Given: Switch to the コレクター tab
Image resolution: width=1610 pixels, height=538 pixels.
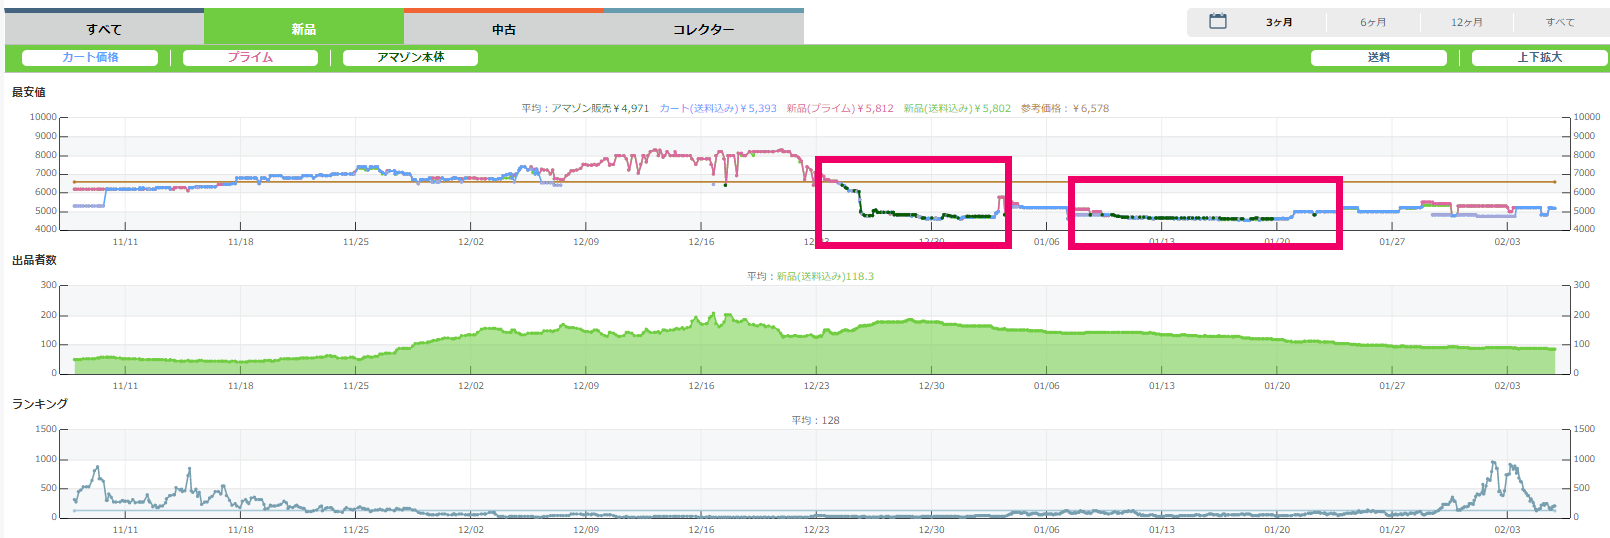Looking at the screenshot, I should pyautogui.click(x=703, y=29).
